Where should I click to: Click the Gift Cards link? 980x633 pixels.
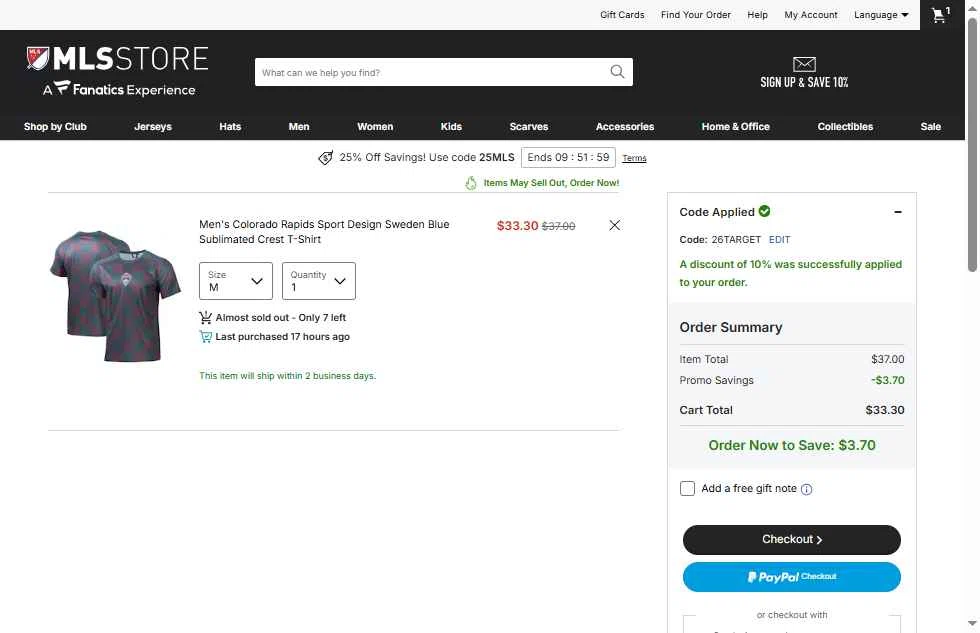(x=622, y=15)
